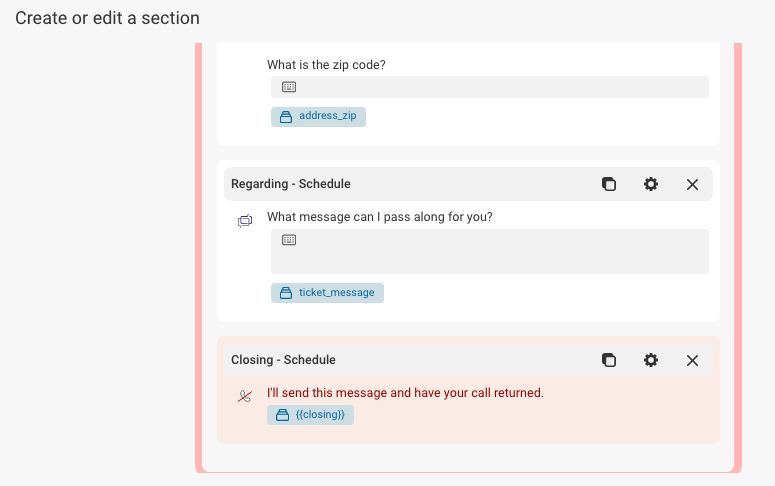Duplicate the Closing - Schedule block
775x486 pixels.
click(x=609, y=360)
